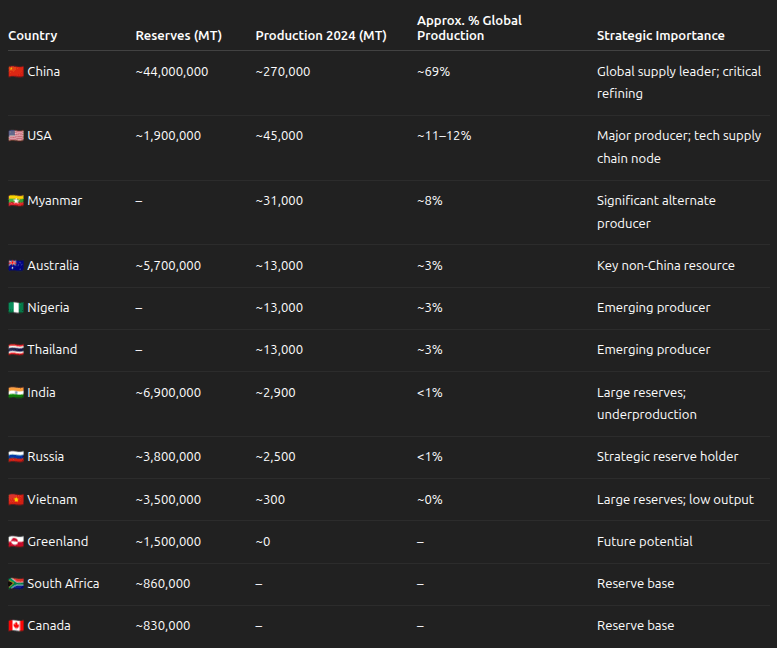This screenshot has height=648, width=777.
Task: Click the Myanmar flag icon
Action: pyautogui.click(x=16, y=201)
